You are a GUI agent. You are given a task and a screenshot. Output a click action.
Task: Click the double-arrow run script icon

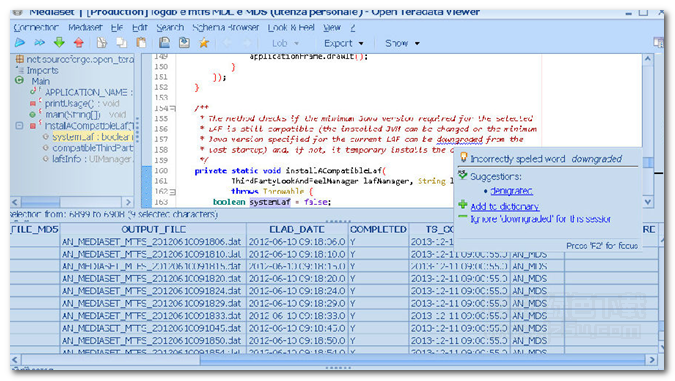coord(40,43)
